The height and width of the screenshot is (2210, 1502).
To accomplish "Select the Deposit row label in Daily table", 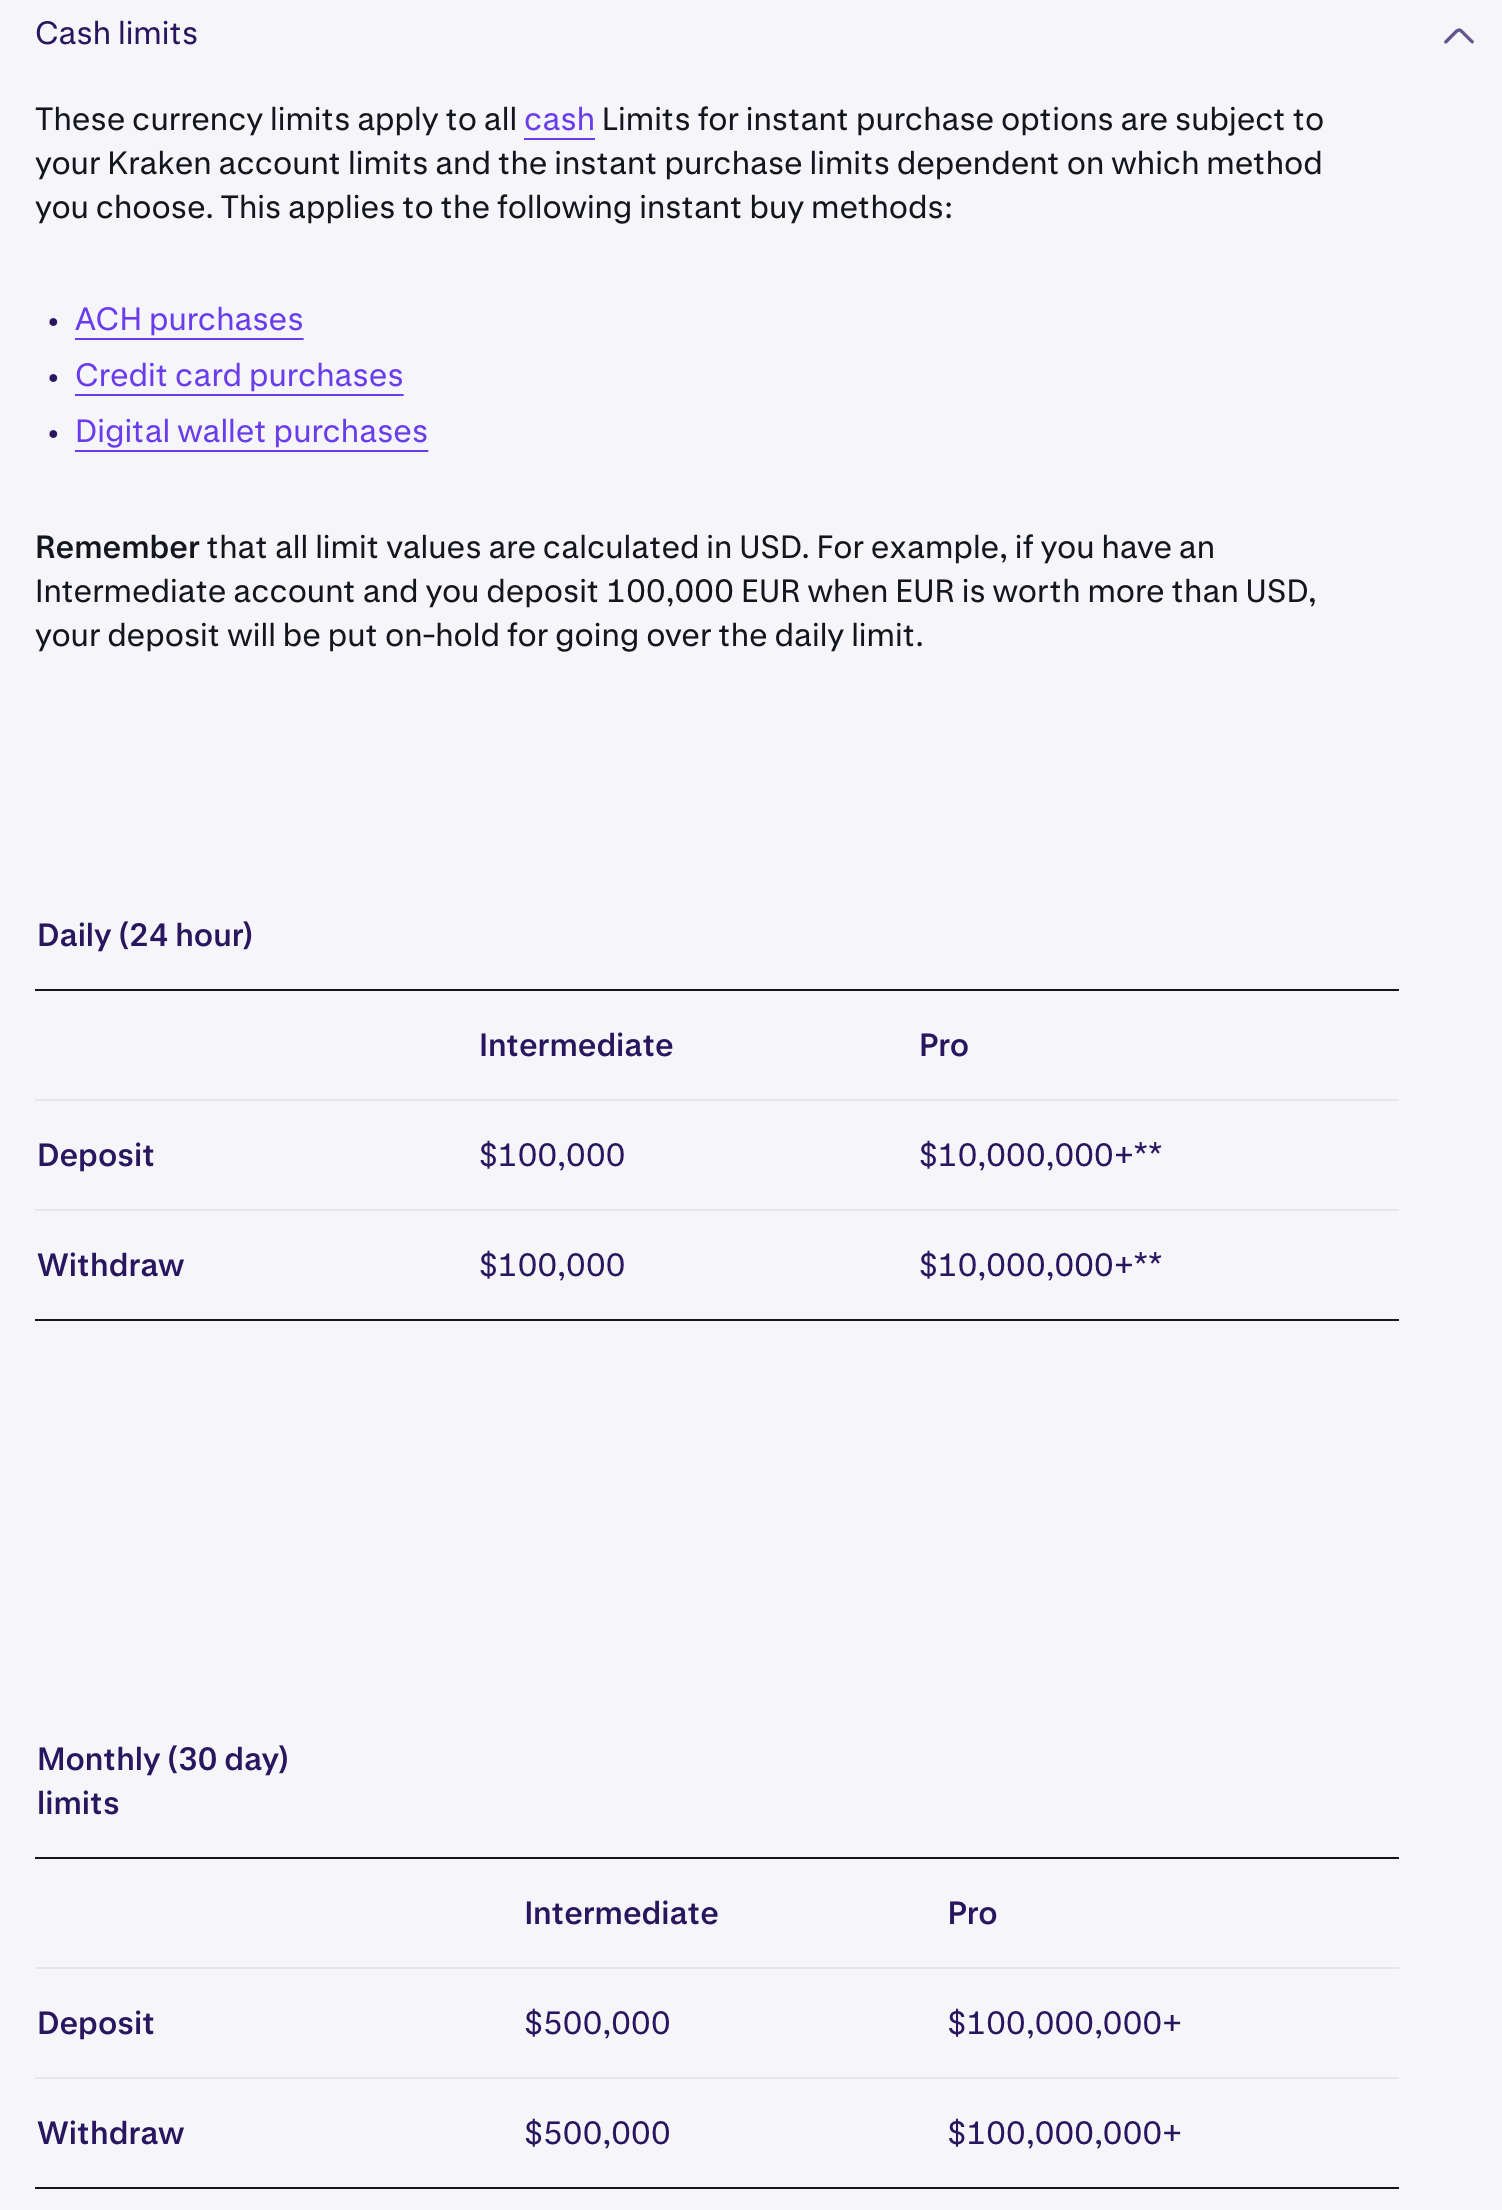I will [96, 1155].
